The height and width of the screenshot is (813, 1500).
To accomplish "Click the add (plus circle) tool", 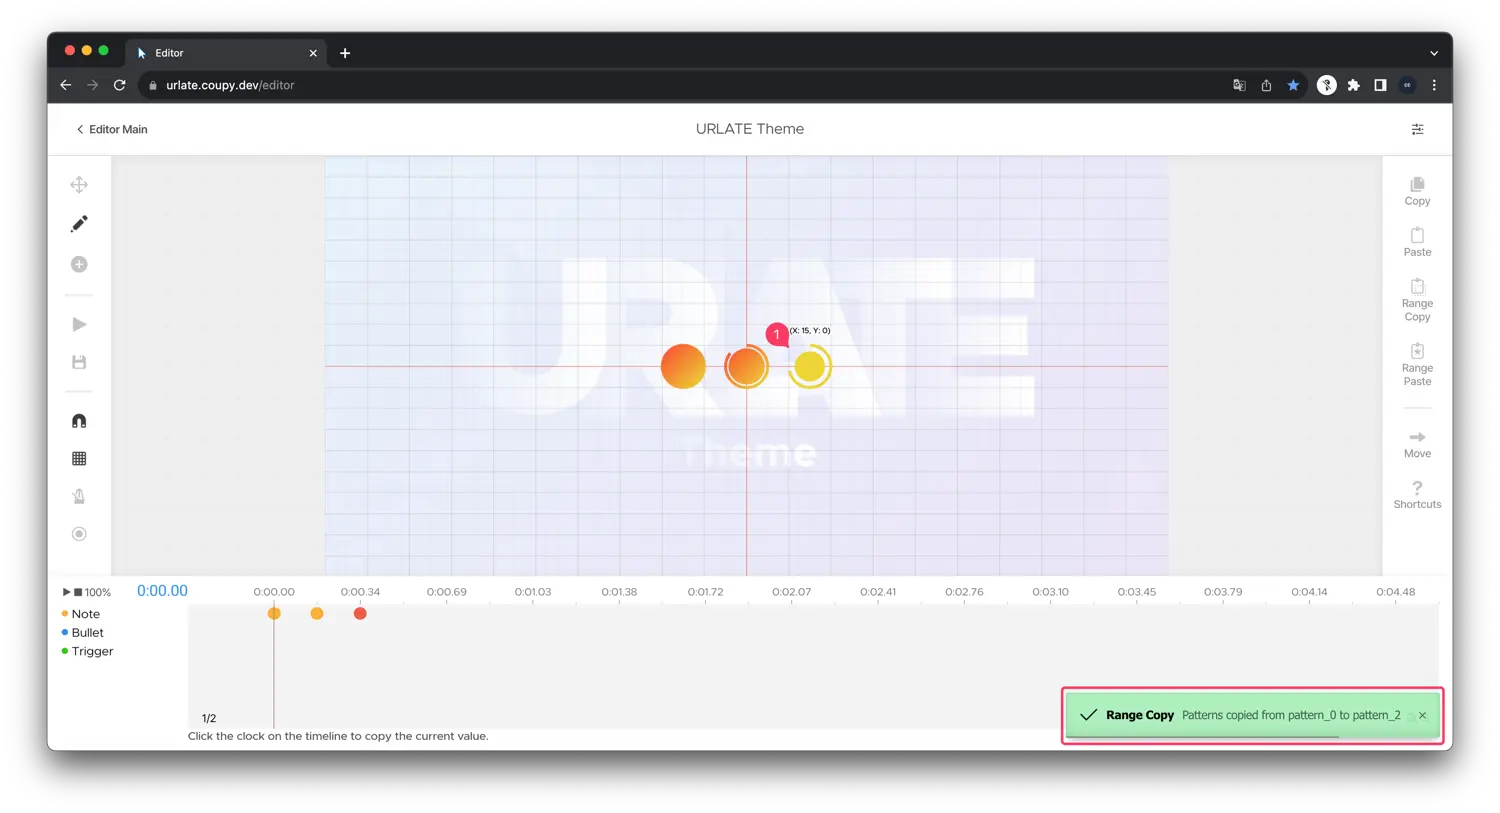I will 79,264.
